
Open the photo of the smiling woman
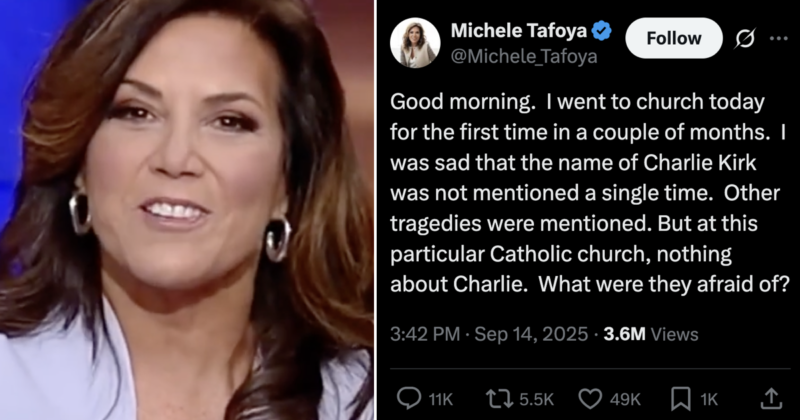click(x=186, y=210)
